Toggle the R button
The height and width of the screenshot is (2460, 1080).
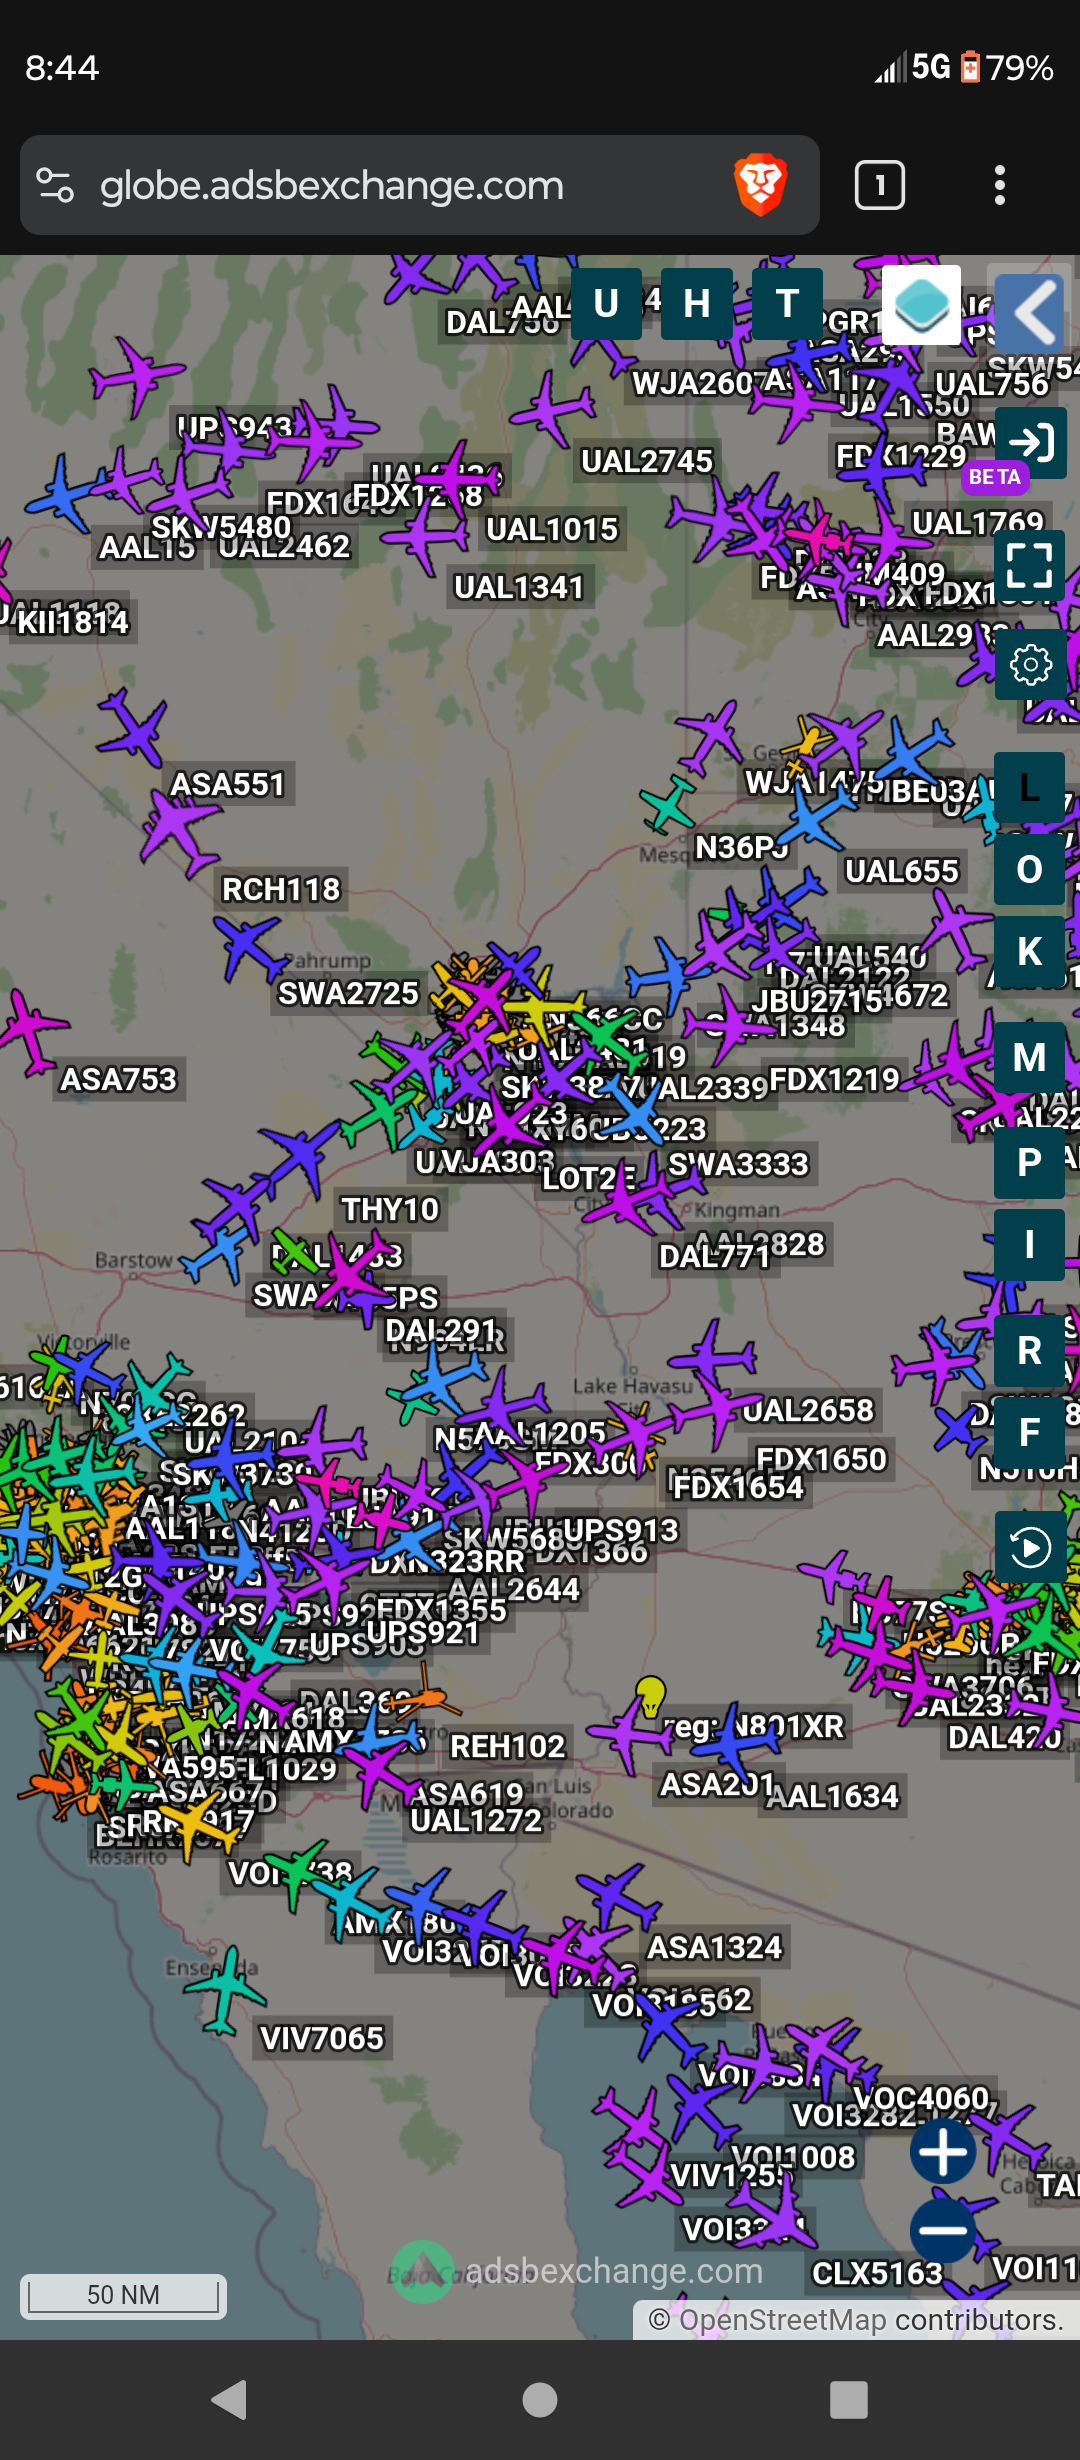[x=1029, y=1350]
